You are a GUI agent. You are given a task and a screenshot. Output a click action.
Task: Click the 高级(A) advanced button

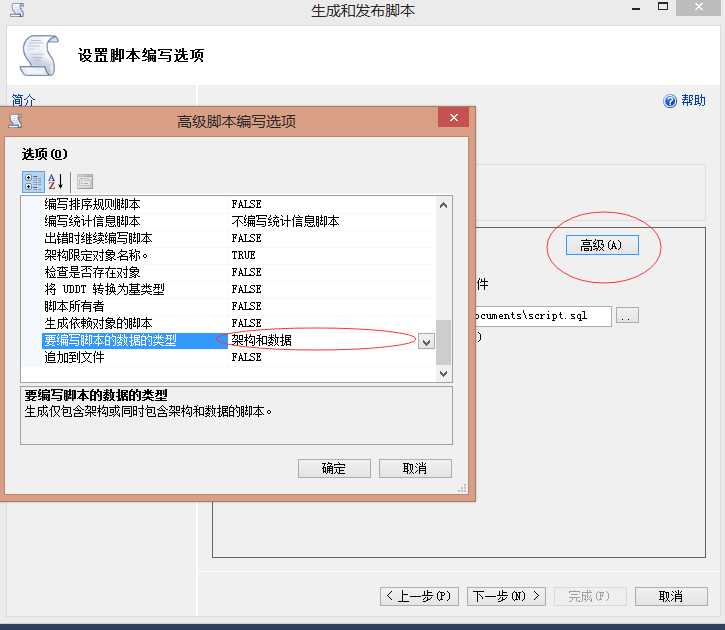(x=602, y=245)
